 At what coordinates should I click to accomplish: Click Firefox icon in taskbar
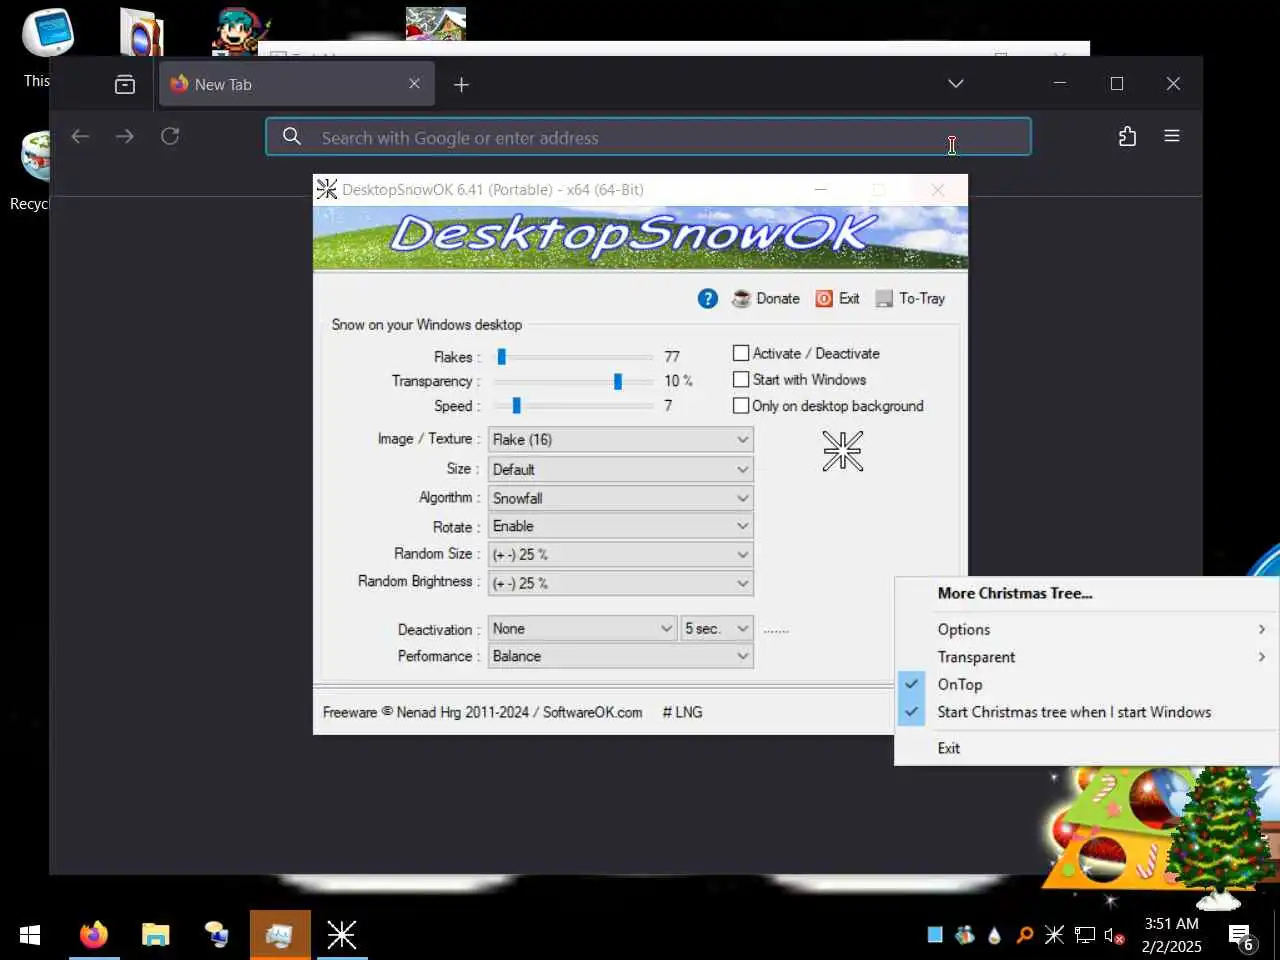pos(94,935)
